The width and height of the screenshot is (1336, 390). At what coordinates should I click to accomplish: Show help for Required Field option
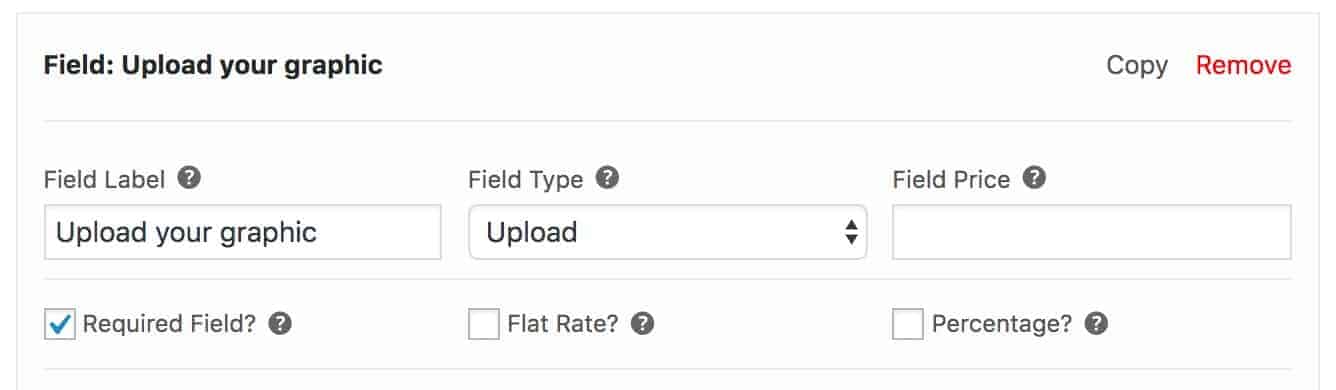click(281, 324)
